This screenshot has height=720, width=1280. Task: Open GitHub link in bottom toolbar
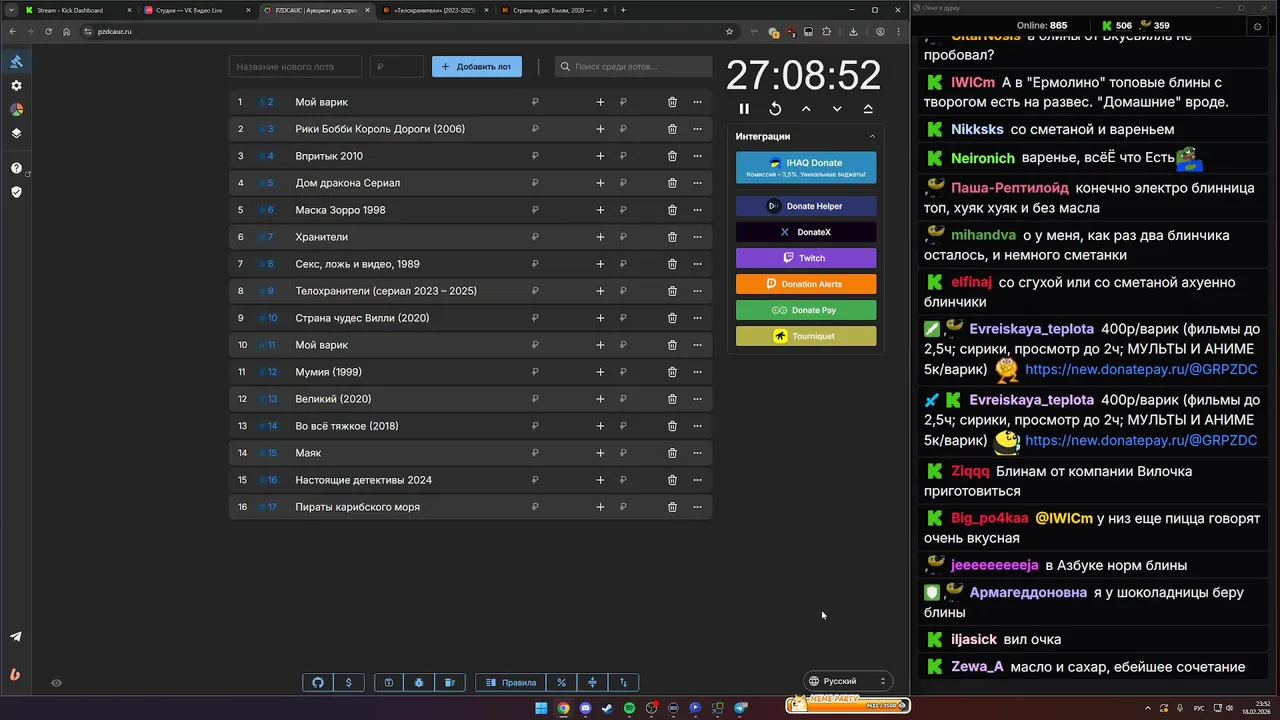pos(318,682)
